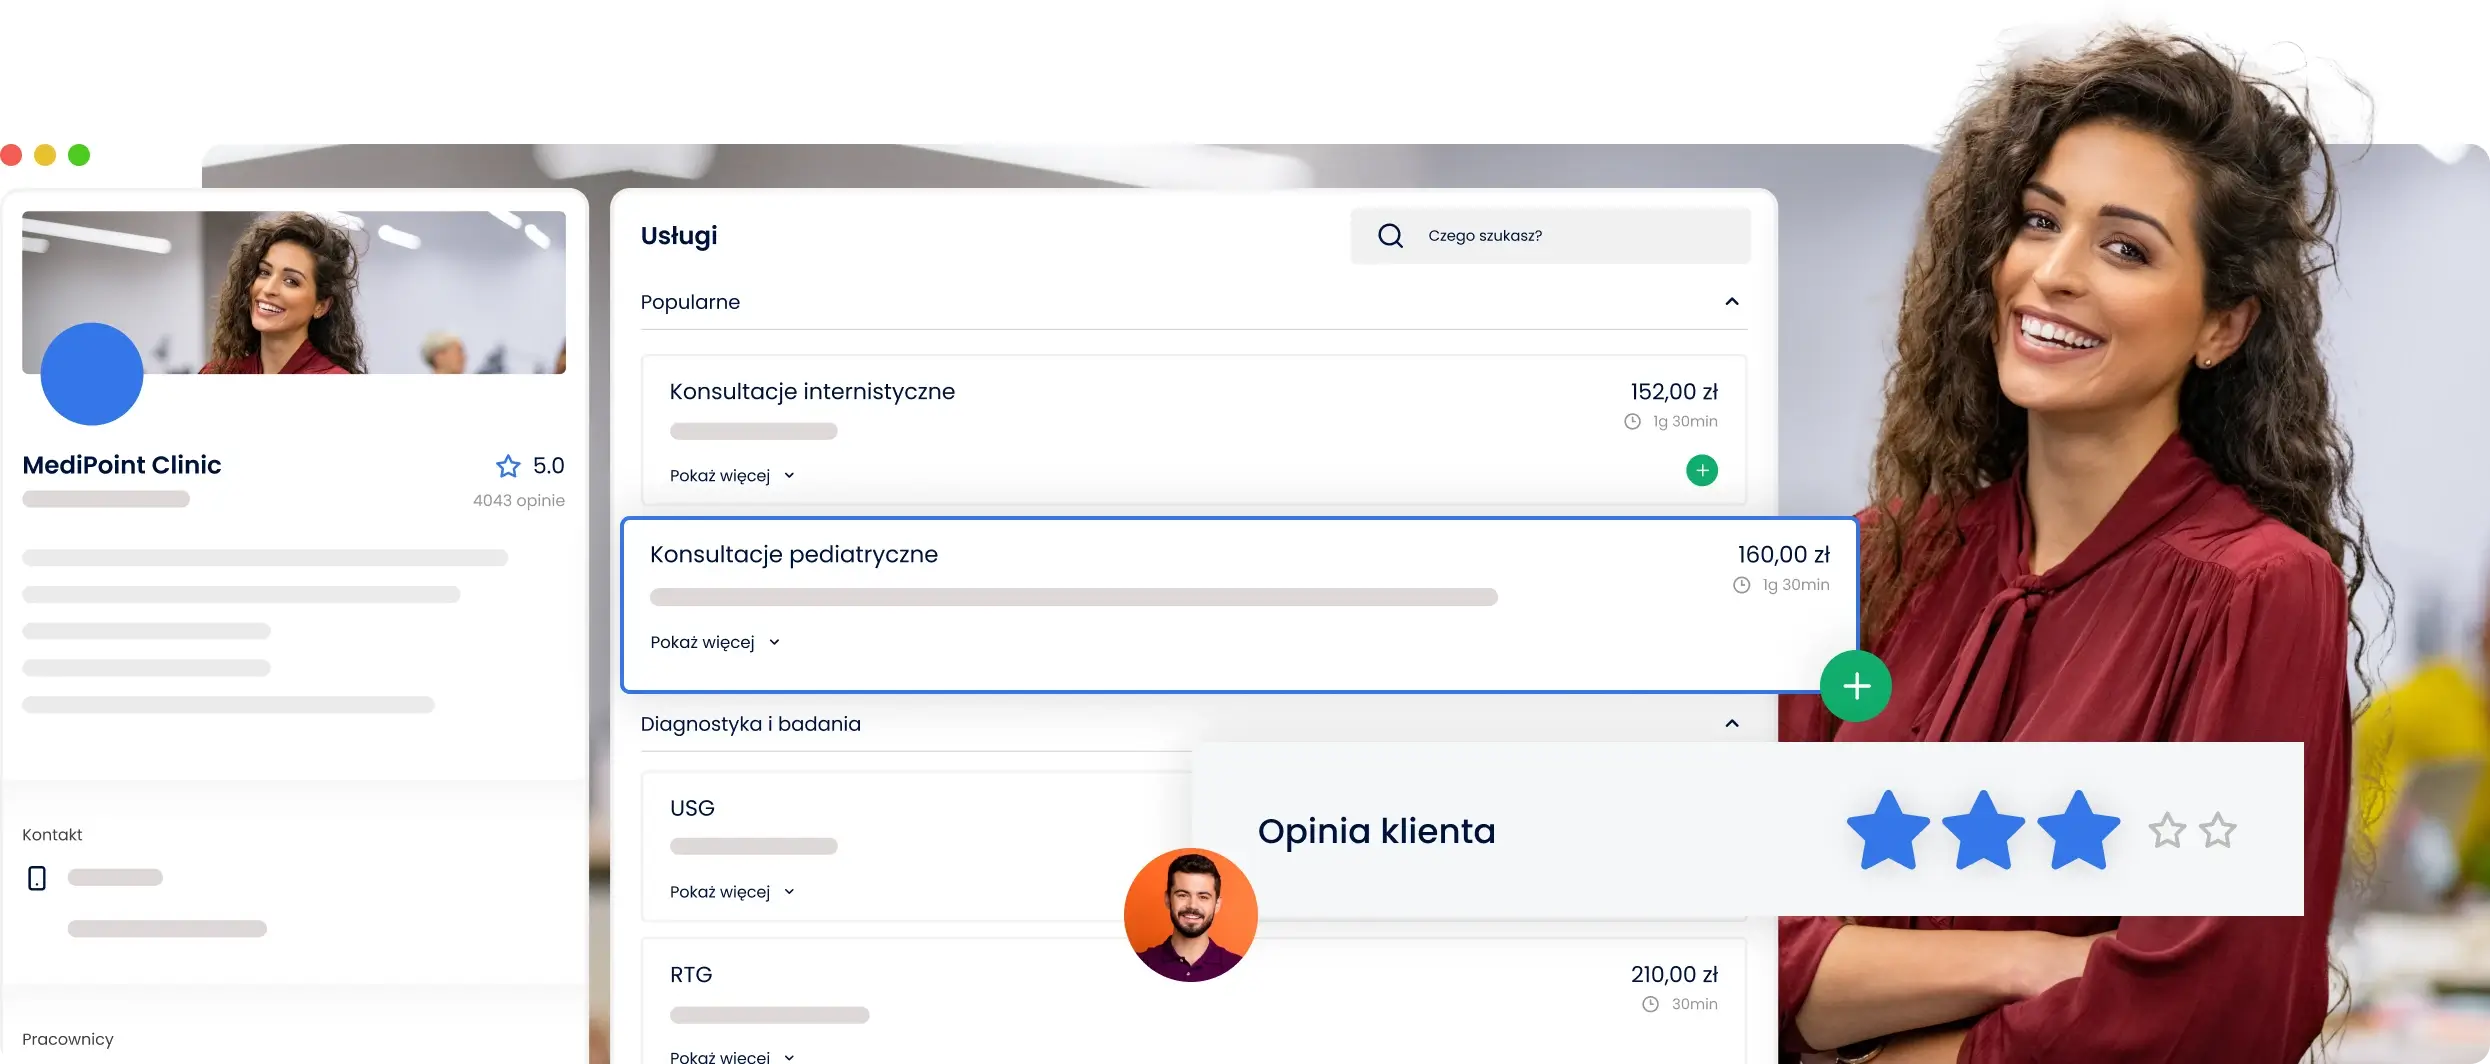The image size is (2490, 1064).
Task: Click the 152,00 zł price
Action: (1674, 392)
